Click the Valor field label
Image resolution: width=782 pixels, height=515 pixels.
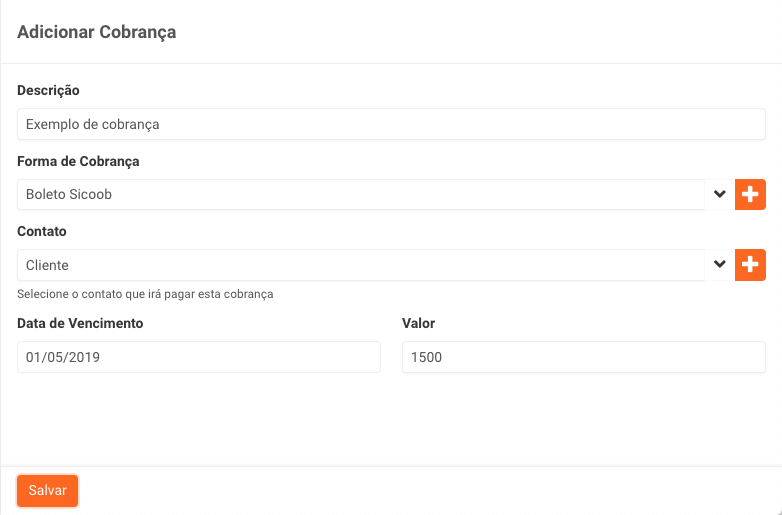pos(418,323)
